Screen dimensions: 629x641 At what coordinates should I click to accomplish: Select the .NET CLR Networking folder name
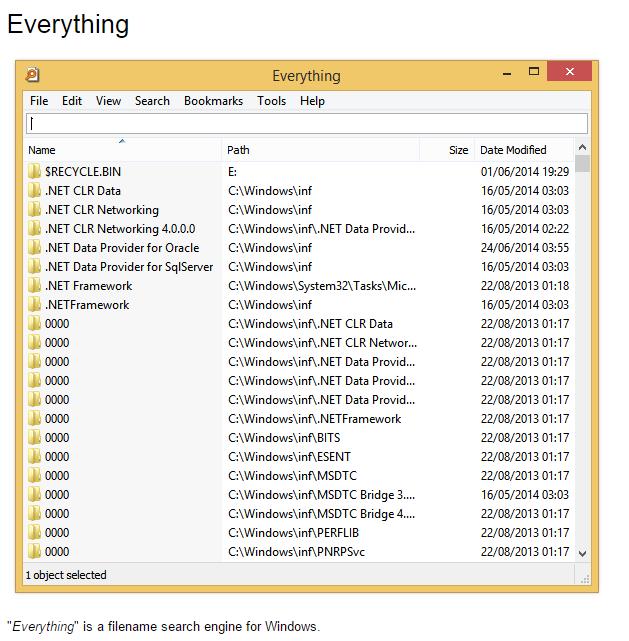click(102, 210)
